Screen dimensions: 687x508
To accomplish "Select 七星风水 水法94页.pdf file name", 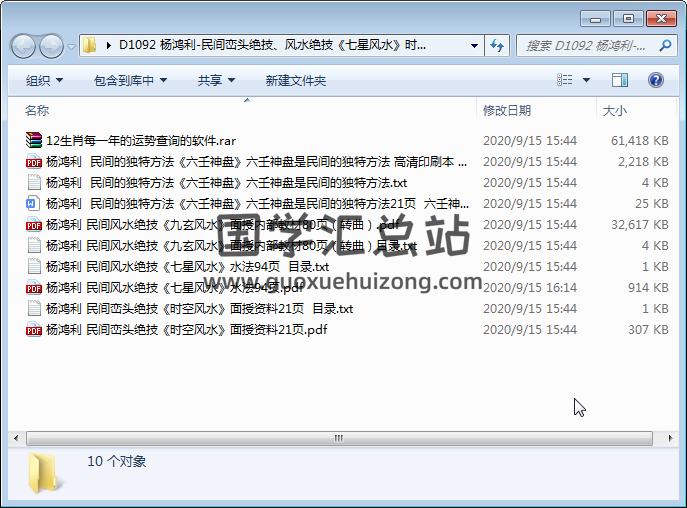I will (x=175, y=288).
